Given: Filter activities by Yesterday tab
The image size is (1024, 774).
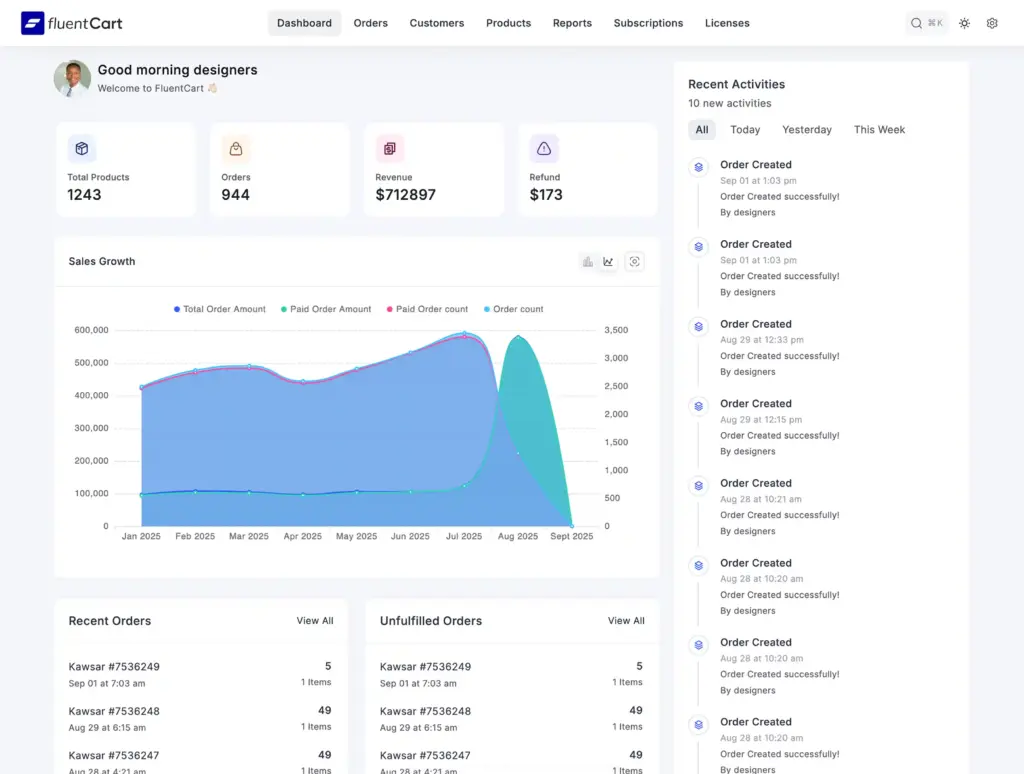Looking at the screenshot, I should pos(806,130).
